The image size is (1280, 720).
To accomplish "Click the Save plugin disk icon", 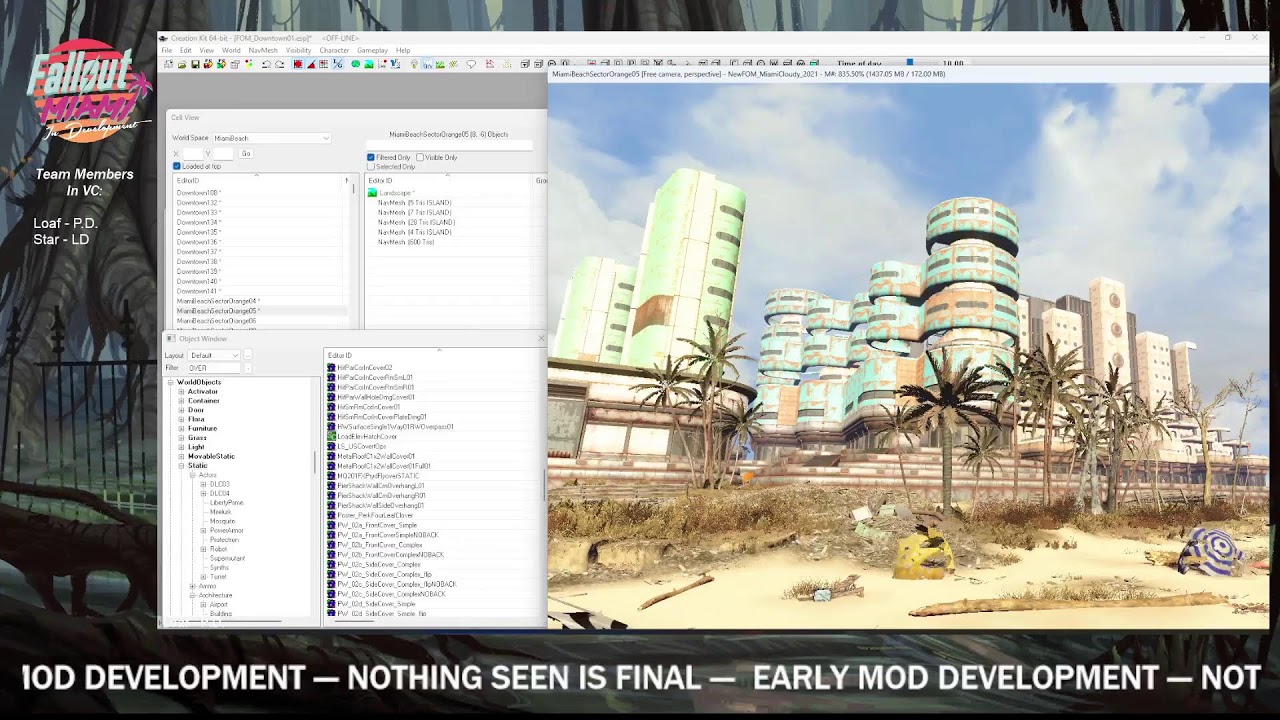I will click(x=195, y=64).
